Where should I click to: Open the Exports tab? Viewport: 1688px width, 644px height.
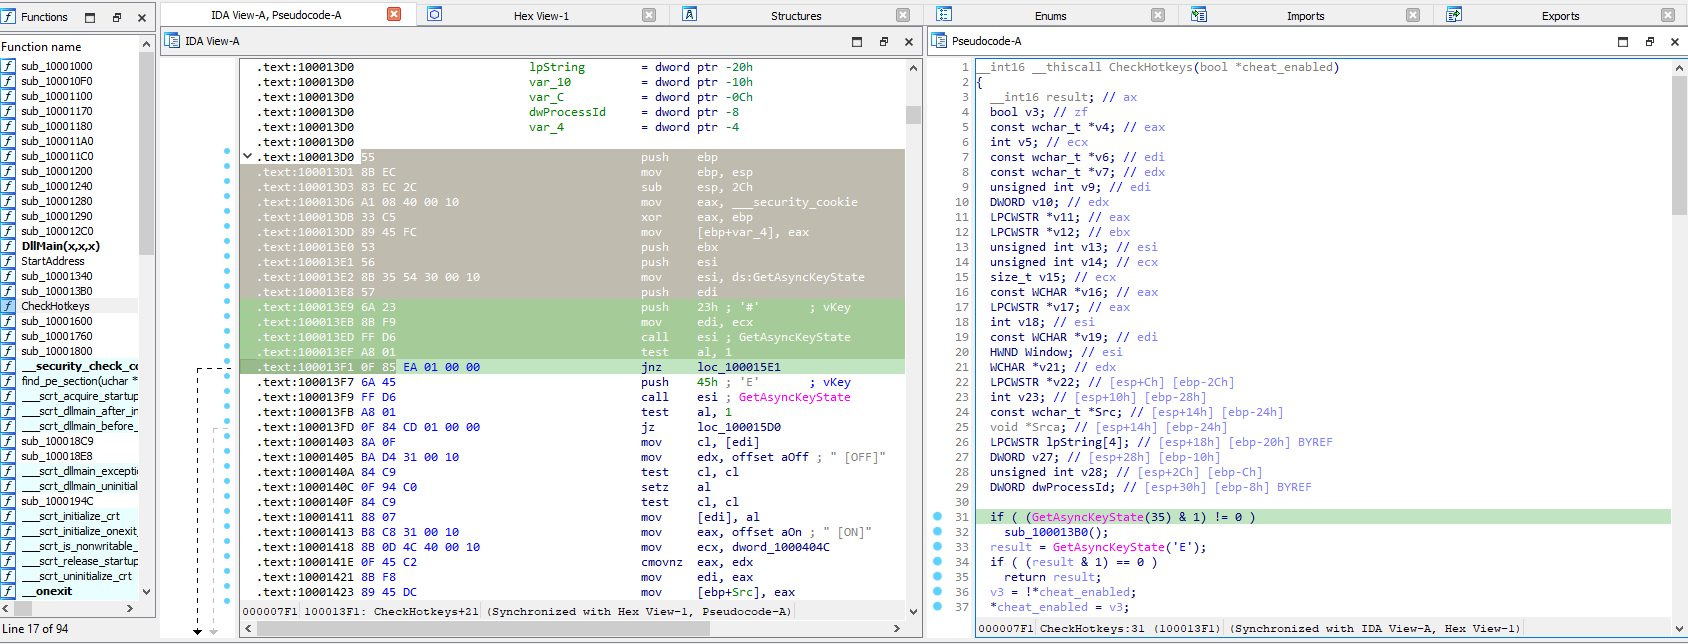click(x=1559, y=16)
